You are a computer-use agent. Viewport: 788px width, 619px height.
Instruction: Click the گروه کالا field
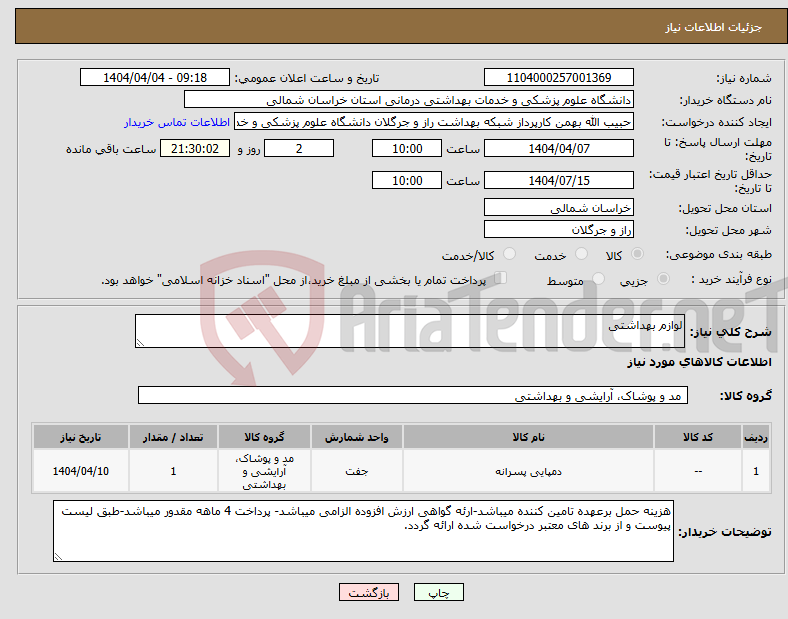point(413,395)
